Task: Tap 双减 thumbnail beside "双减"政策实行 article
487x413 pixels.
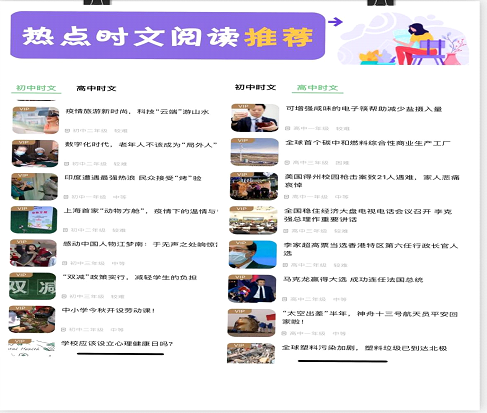Action: (x=32, y=286)
